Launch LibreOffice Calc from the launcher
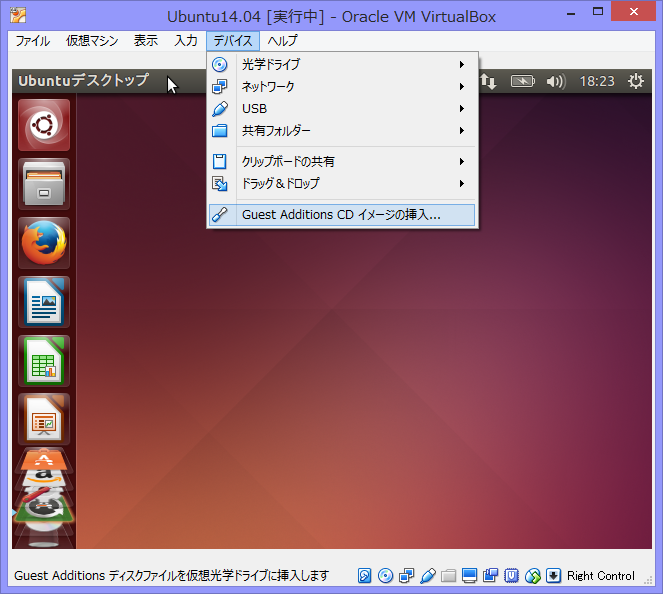 click(x=44, y=361)
